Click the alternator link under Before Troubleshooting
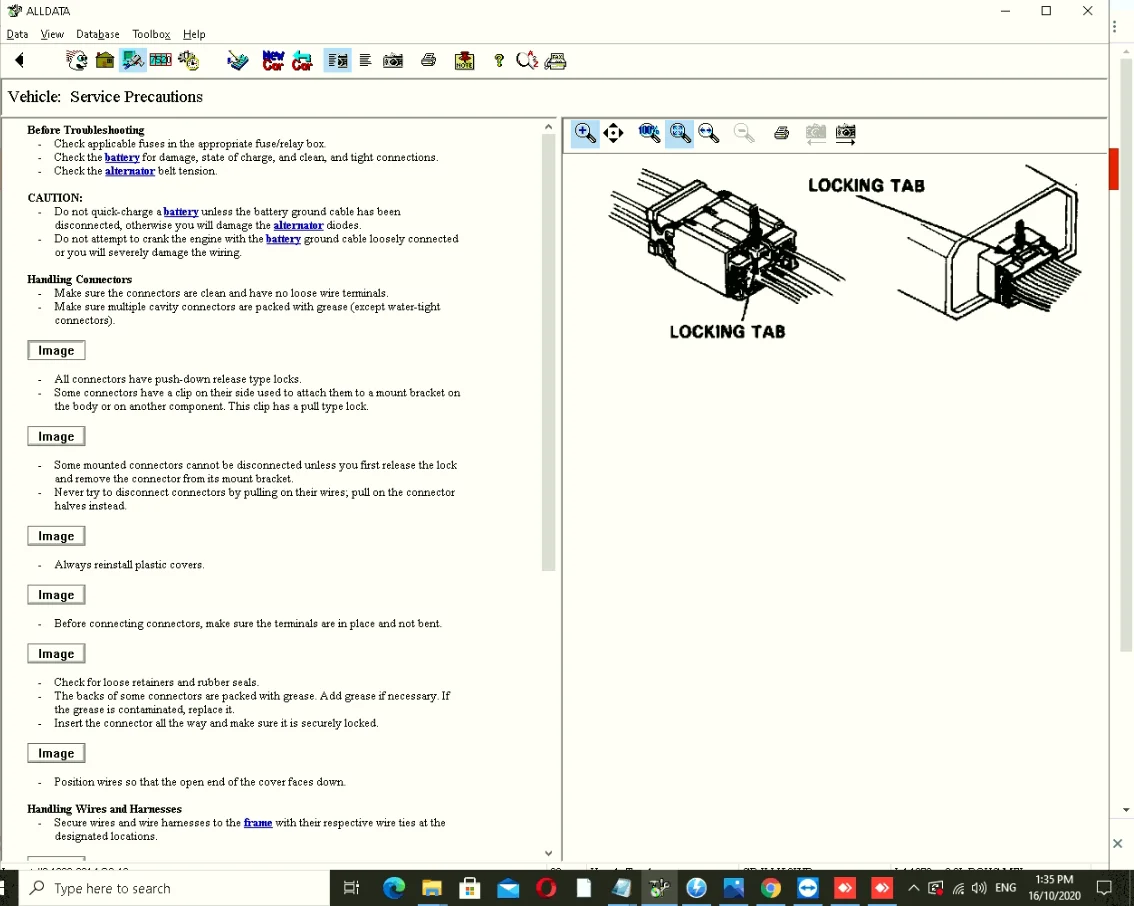Screen dimensions: 1134x906 [x=130, y=171]
